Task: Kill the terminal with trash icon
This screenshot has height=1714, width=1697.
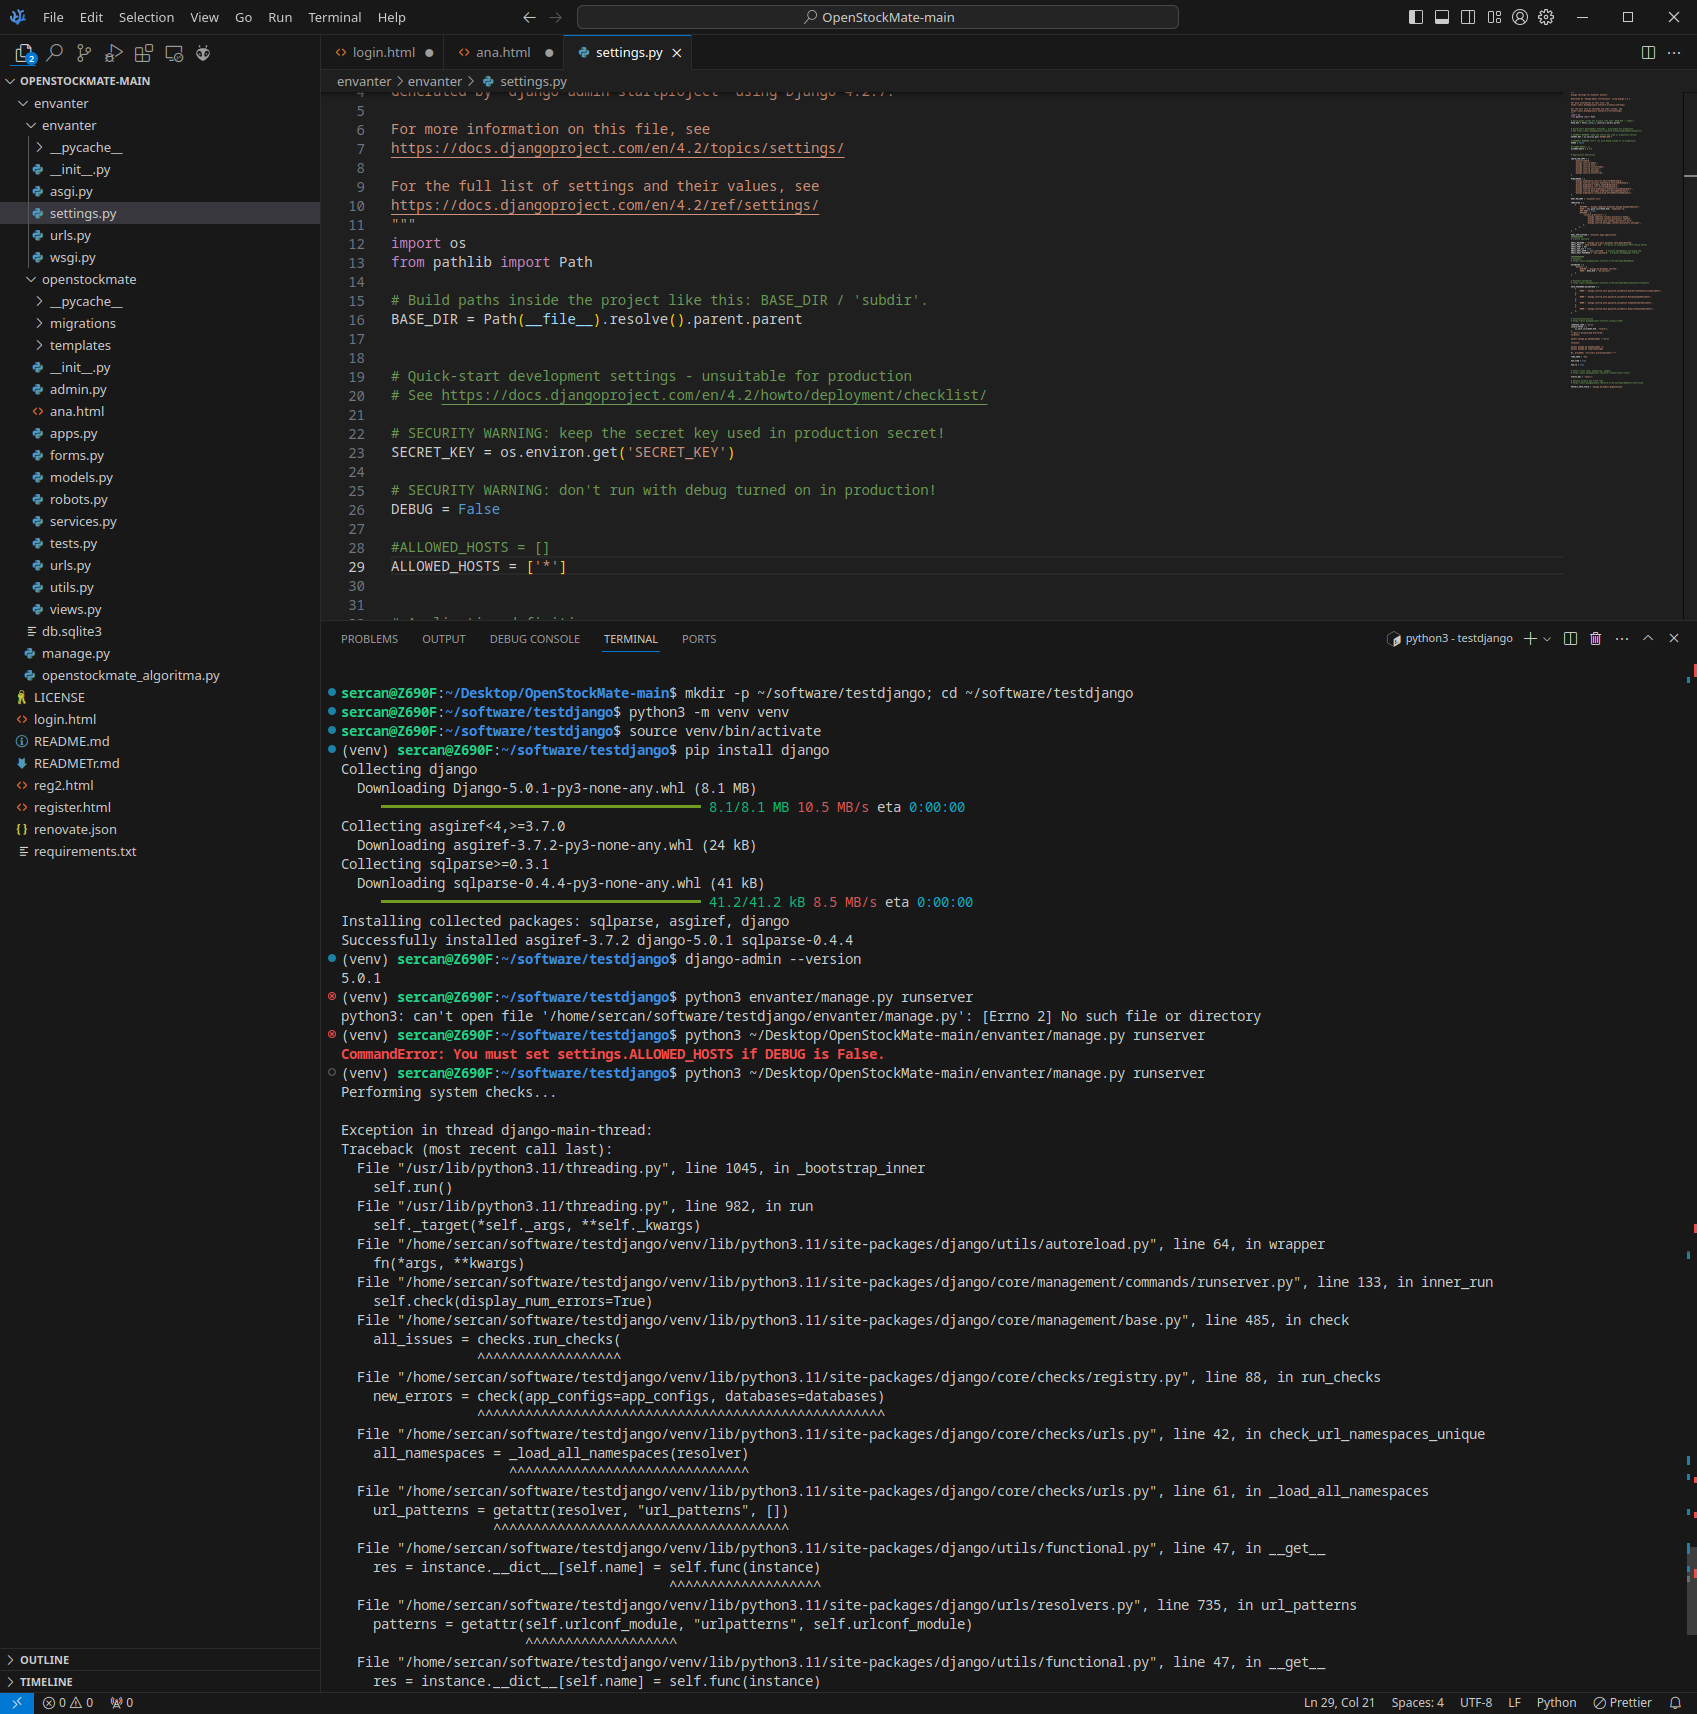Action: pos(1595,639)
